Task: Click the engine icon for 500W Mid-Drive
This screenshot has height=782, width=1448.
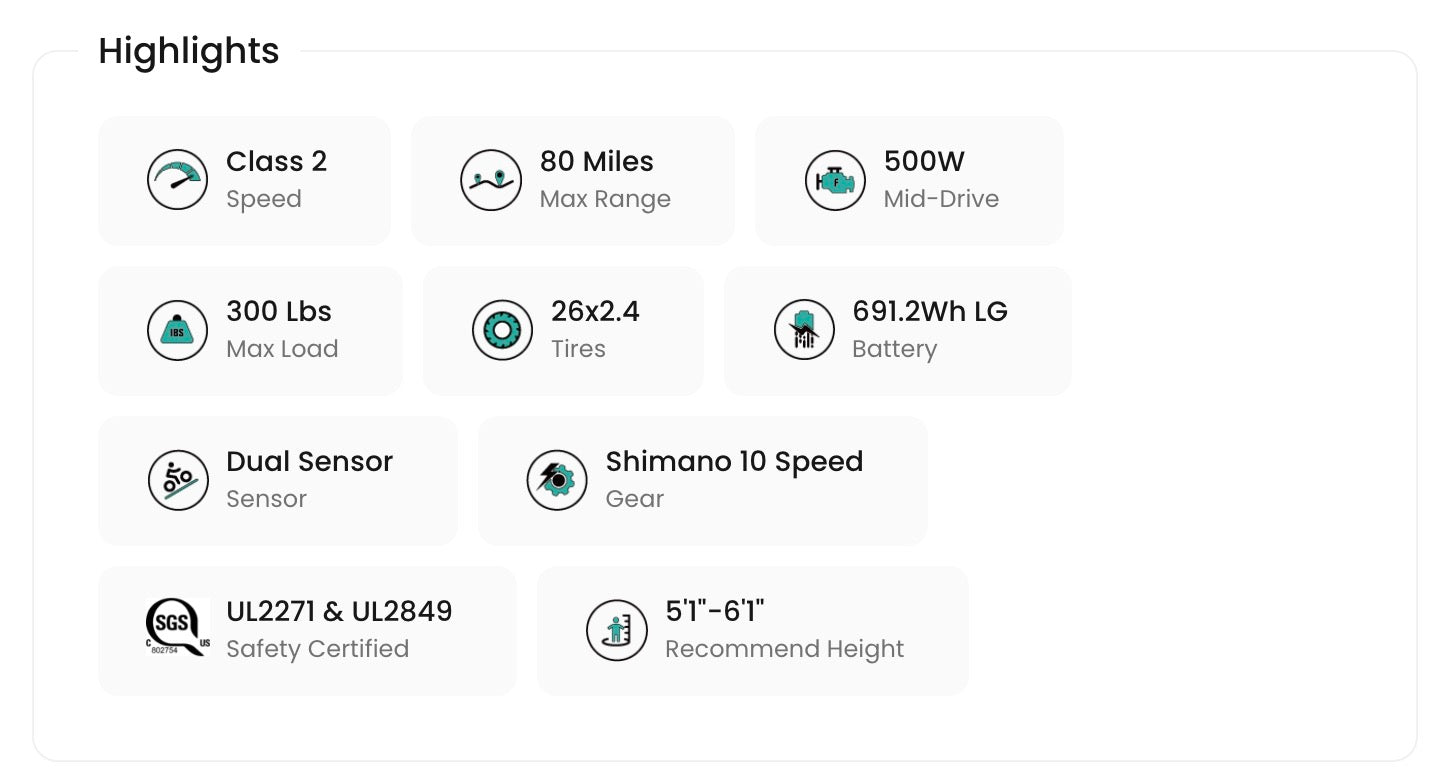Action: tap(835, 180)
